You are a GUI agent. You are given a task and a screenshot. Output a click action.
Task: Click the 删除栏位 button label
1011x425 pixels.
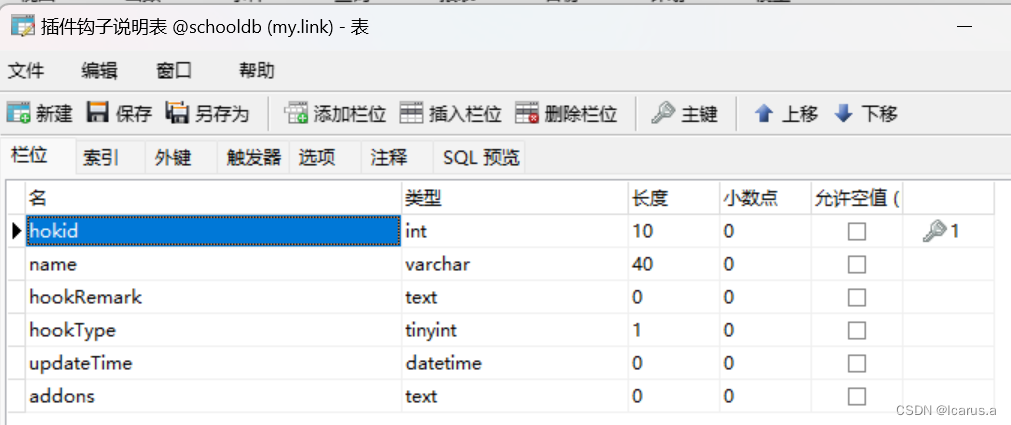click(580, 114)
